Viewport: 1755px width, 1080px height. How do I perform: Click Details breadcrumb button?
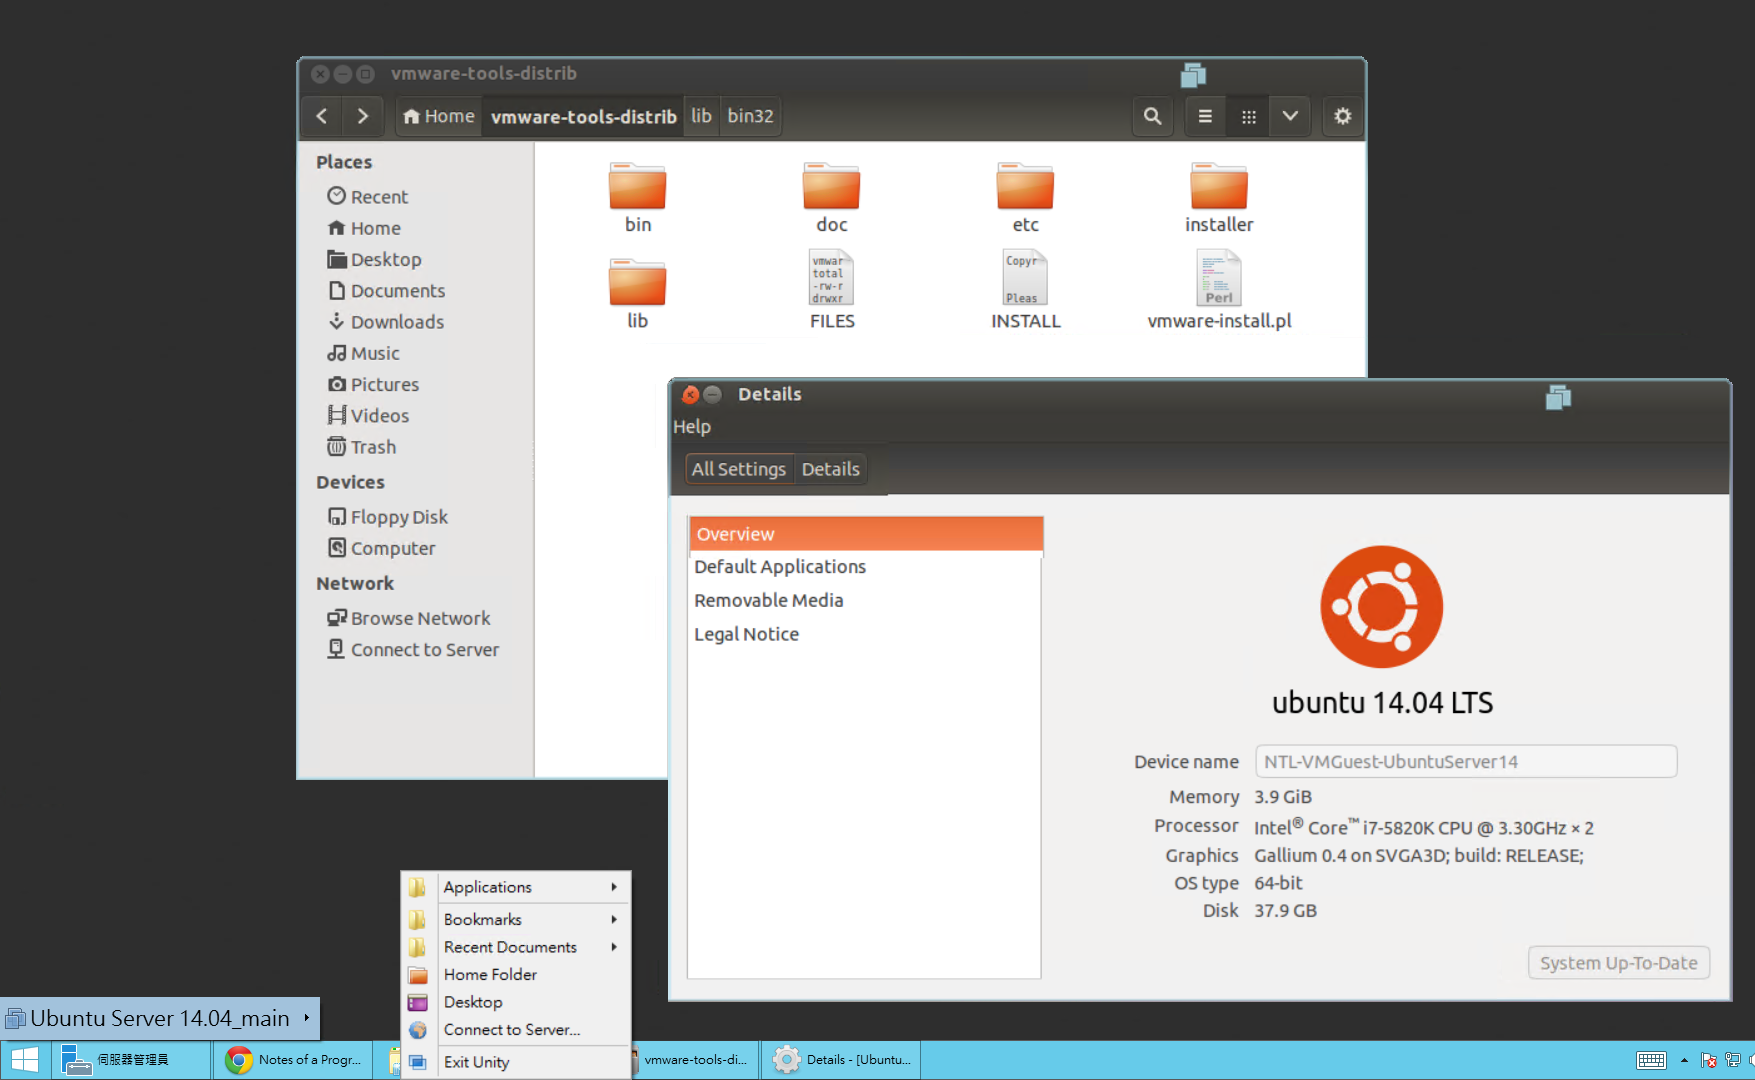[830, 469]
